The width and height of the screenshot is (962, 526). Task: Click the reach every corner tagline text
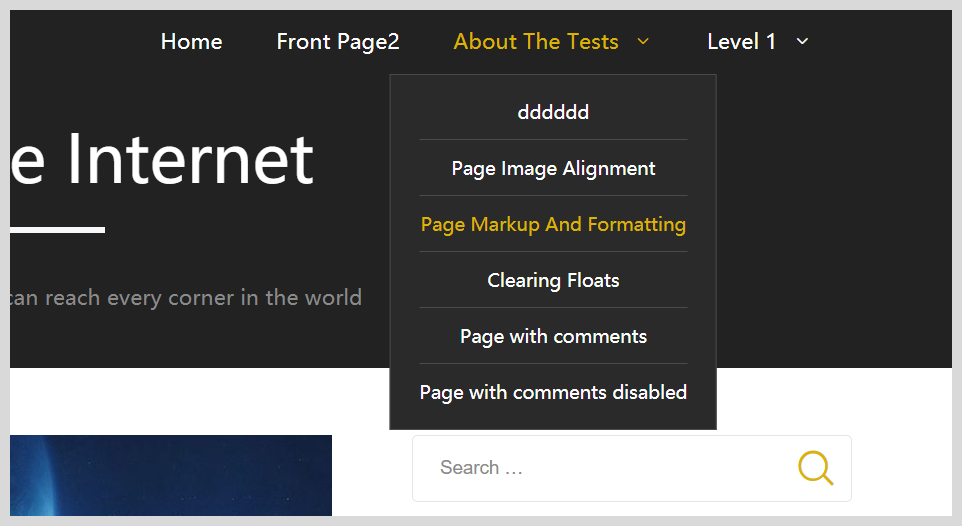(x=185, y=298)
